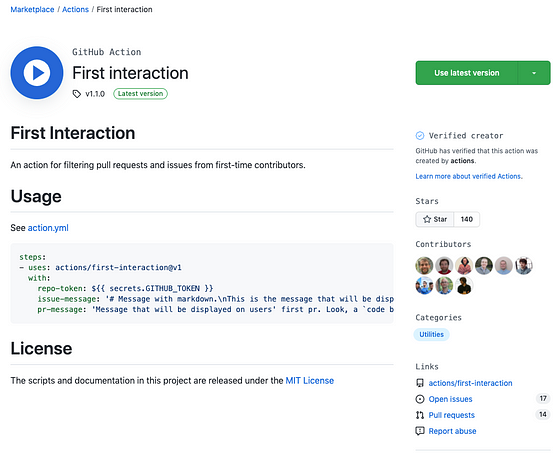Click the 140 stars count
Viewport: 560px width, 457px height.
click(466, 219)
